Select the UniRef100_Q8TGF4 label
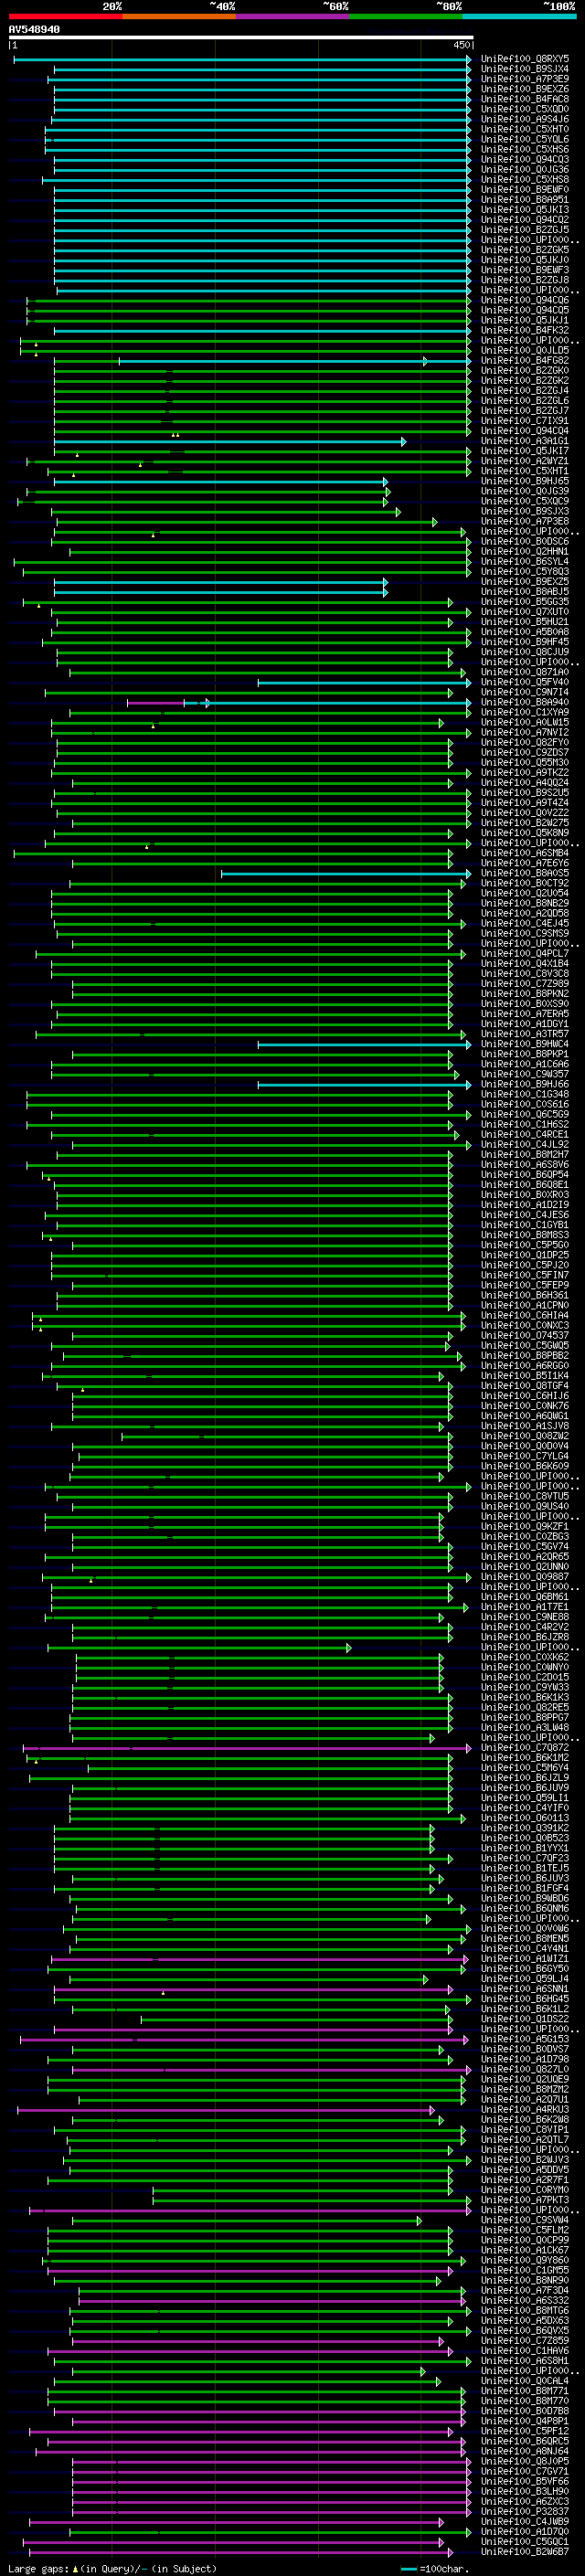 [x=525, y=1386]
